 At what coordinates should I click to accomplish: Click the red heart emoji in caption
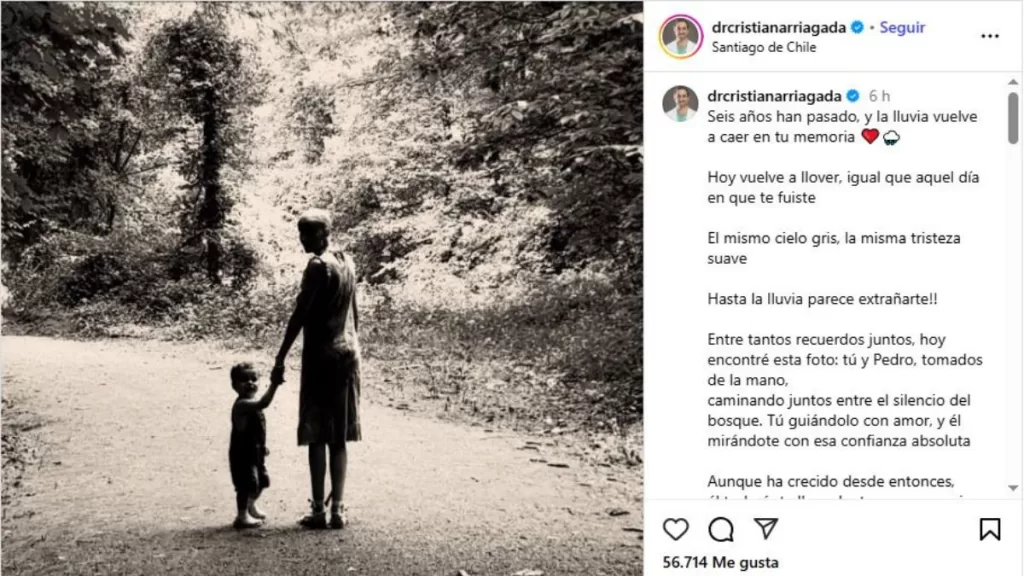(869, 137)
